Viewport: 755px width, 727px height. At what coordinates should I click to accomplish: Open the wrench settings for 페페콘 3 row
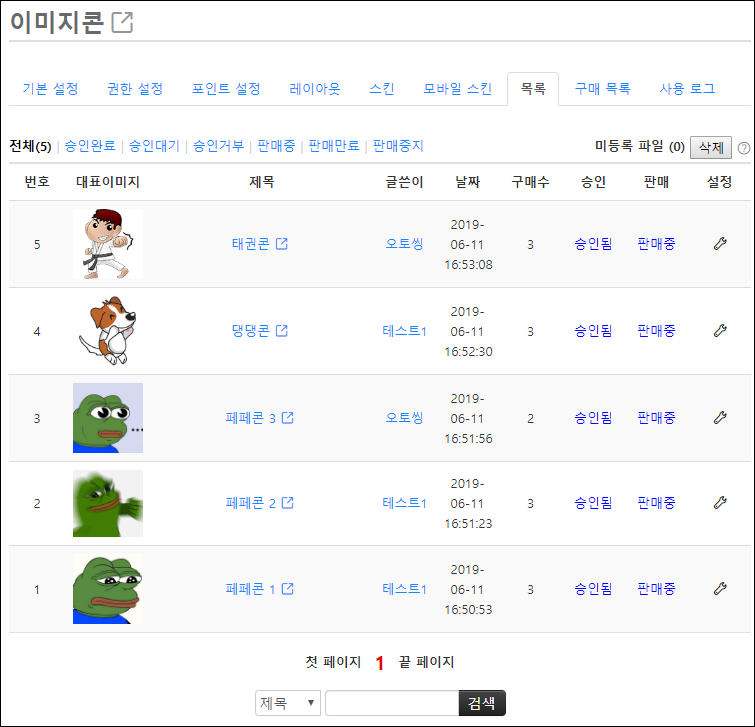point(720,417)
